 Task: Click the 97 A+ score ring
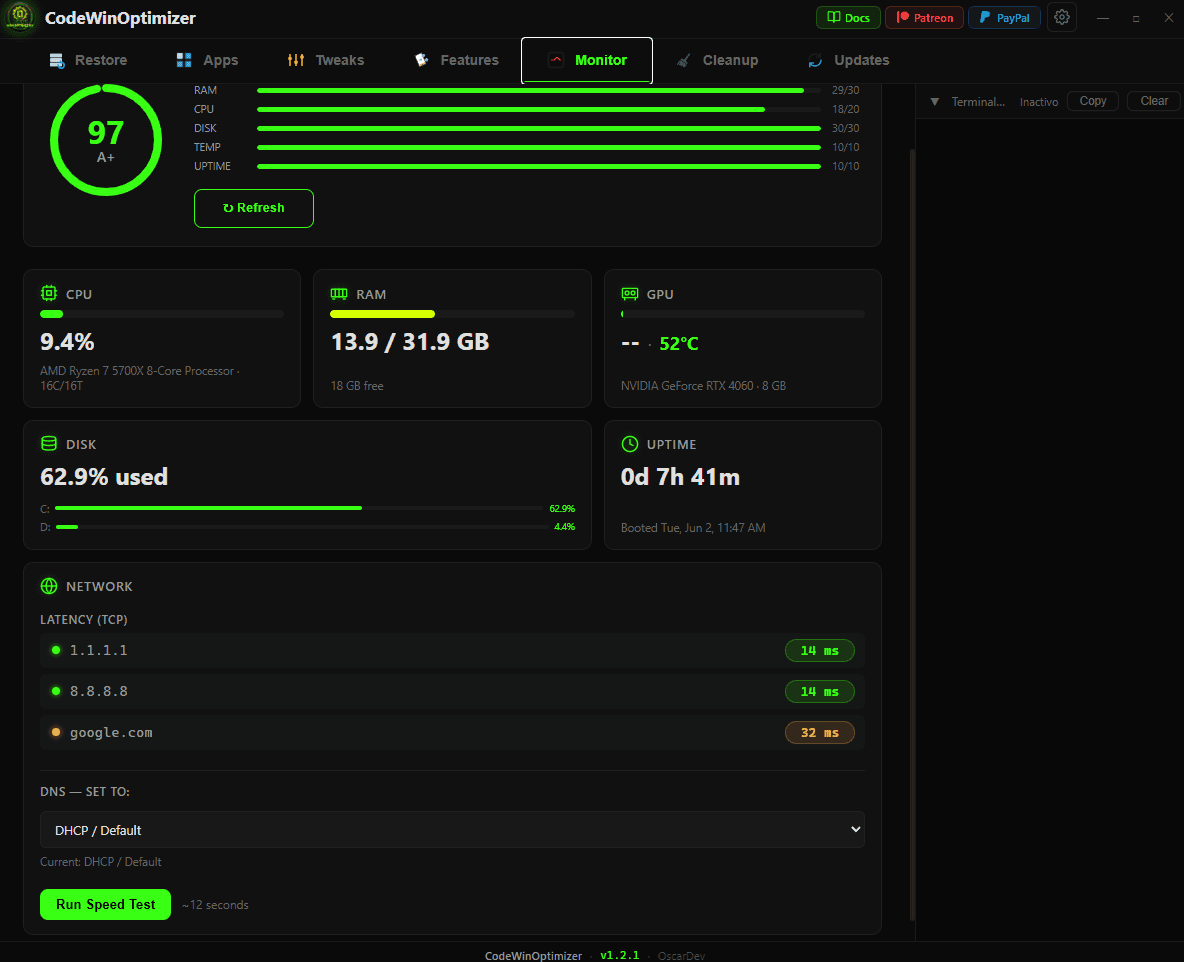(x=106, y=140)
